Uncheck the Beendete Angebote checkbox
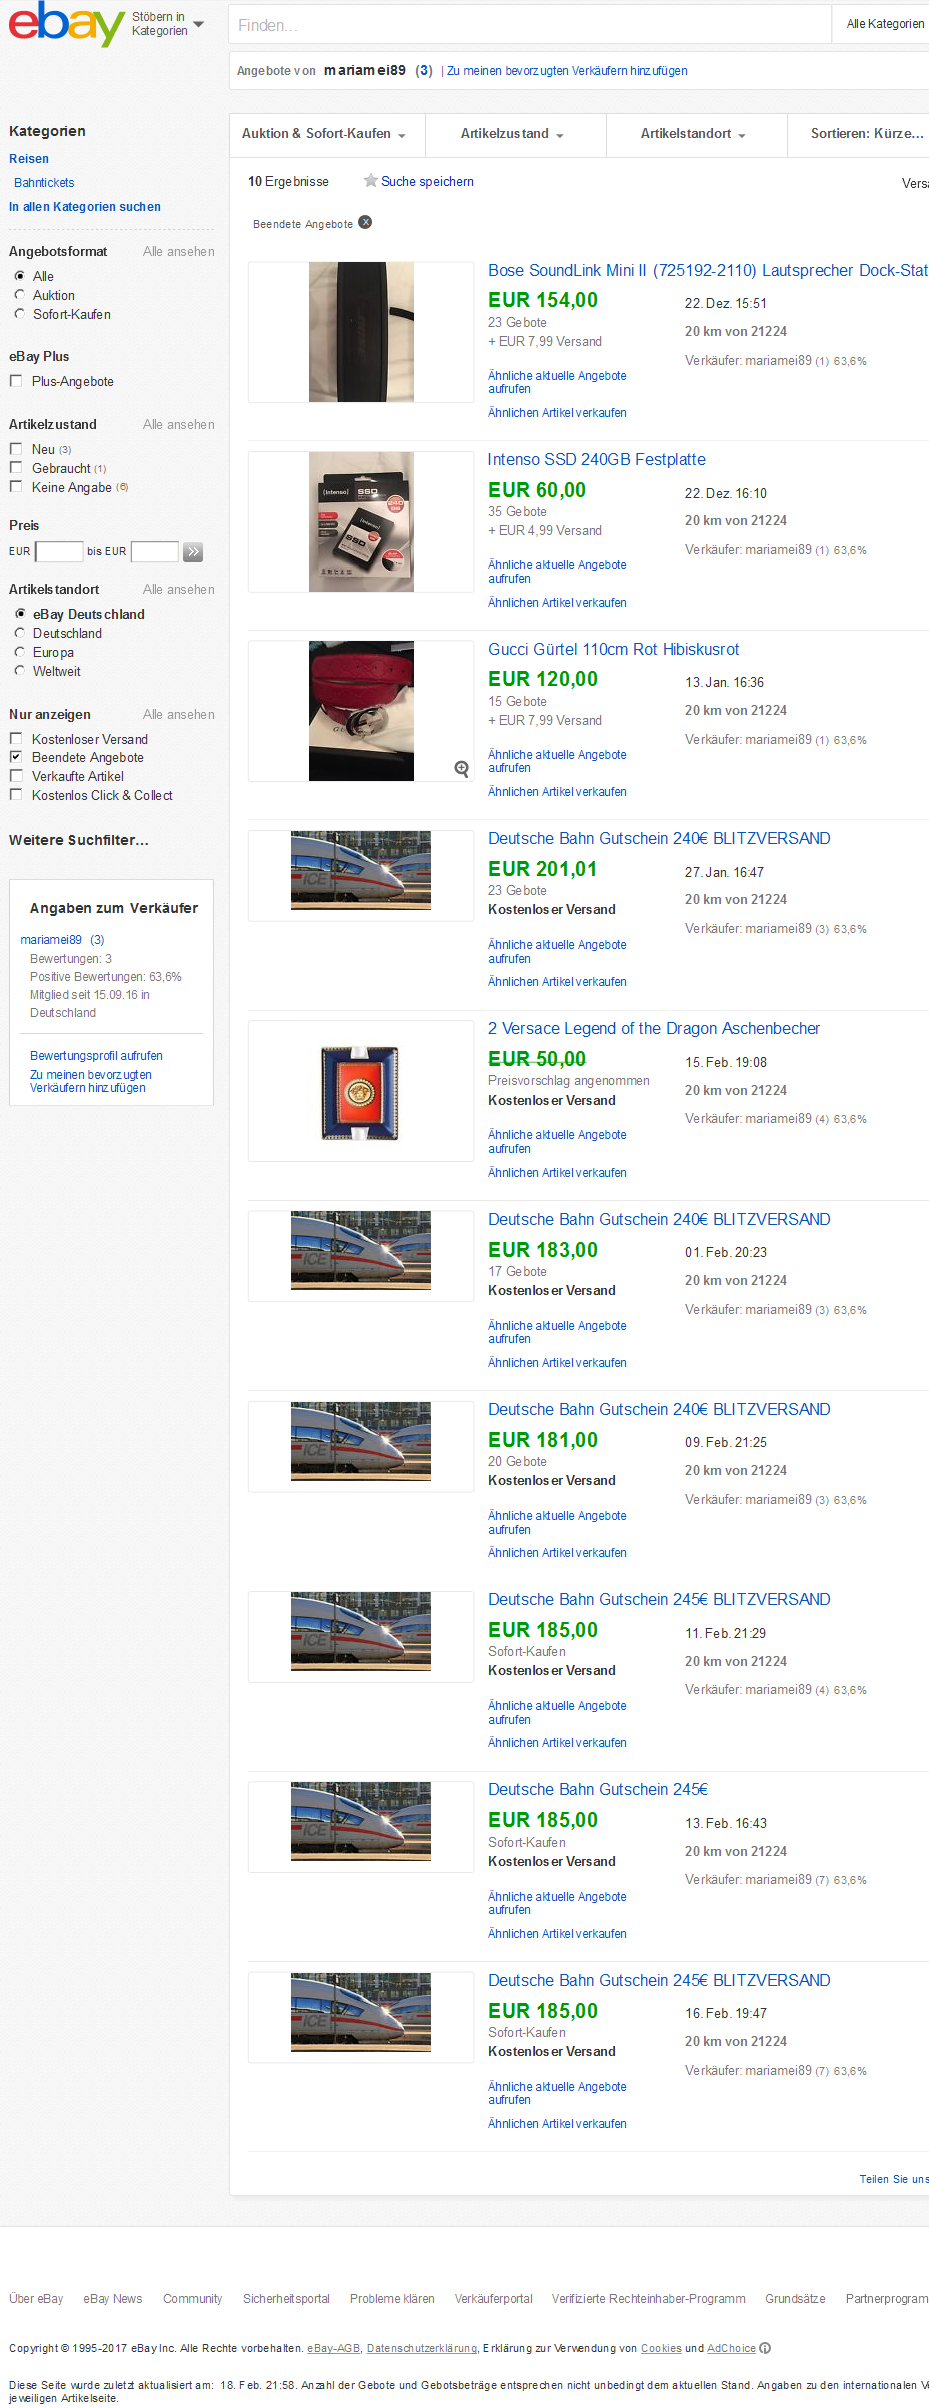Screen dimensions: 929x2408 [16, 757]
